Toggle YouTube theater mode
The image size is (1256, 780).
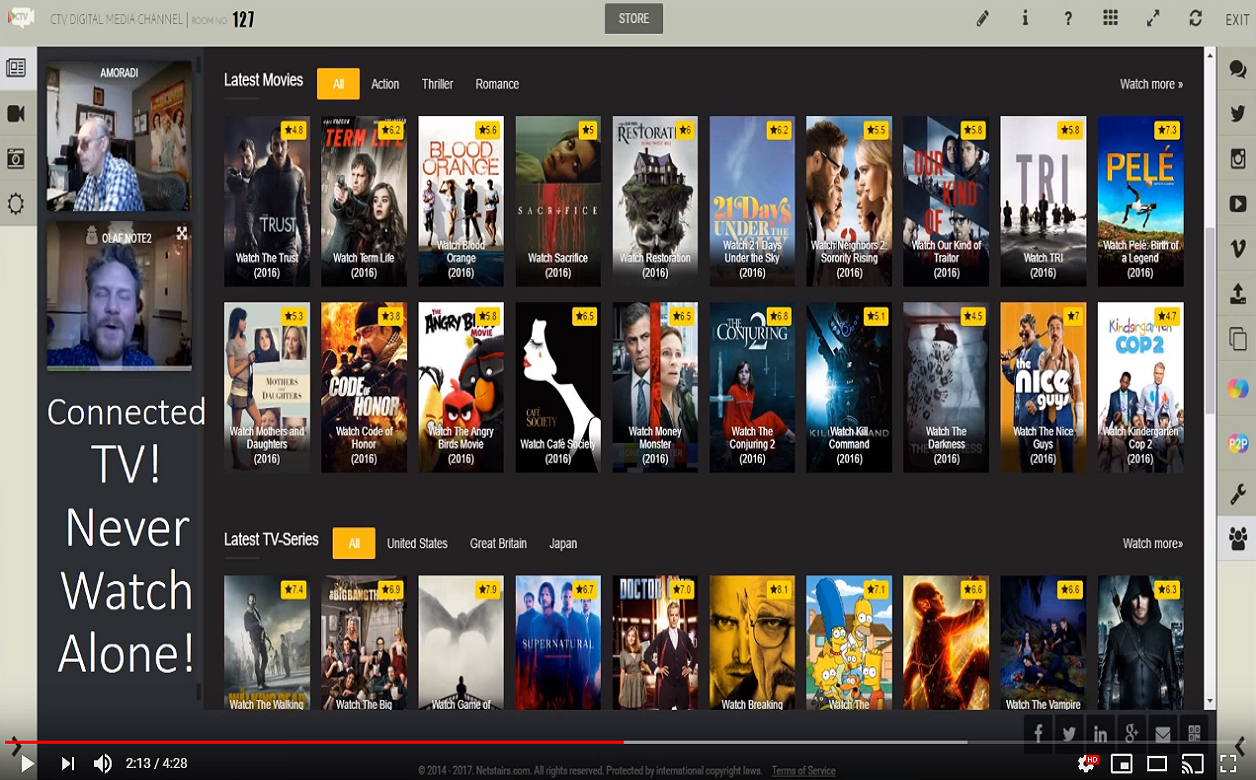pos(1157,764)
